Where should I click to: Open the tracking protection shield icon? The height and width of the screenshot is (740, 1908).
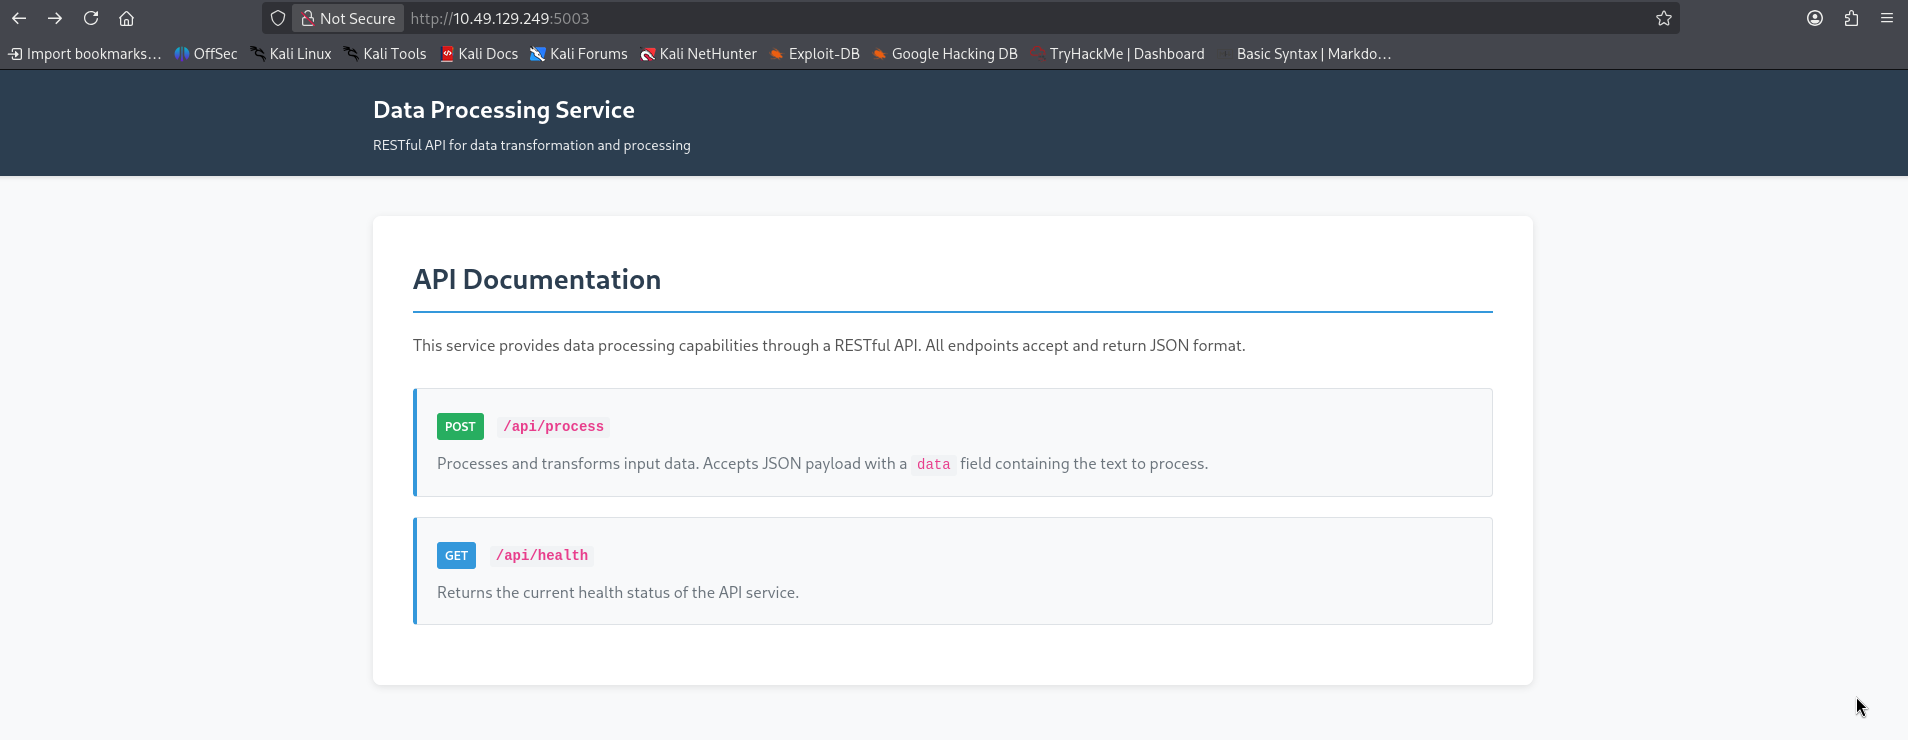tap(278, 18)
